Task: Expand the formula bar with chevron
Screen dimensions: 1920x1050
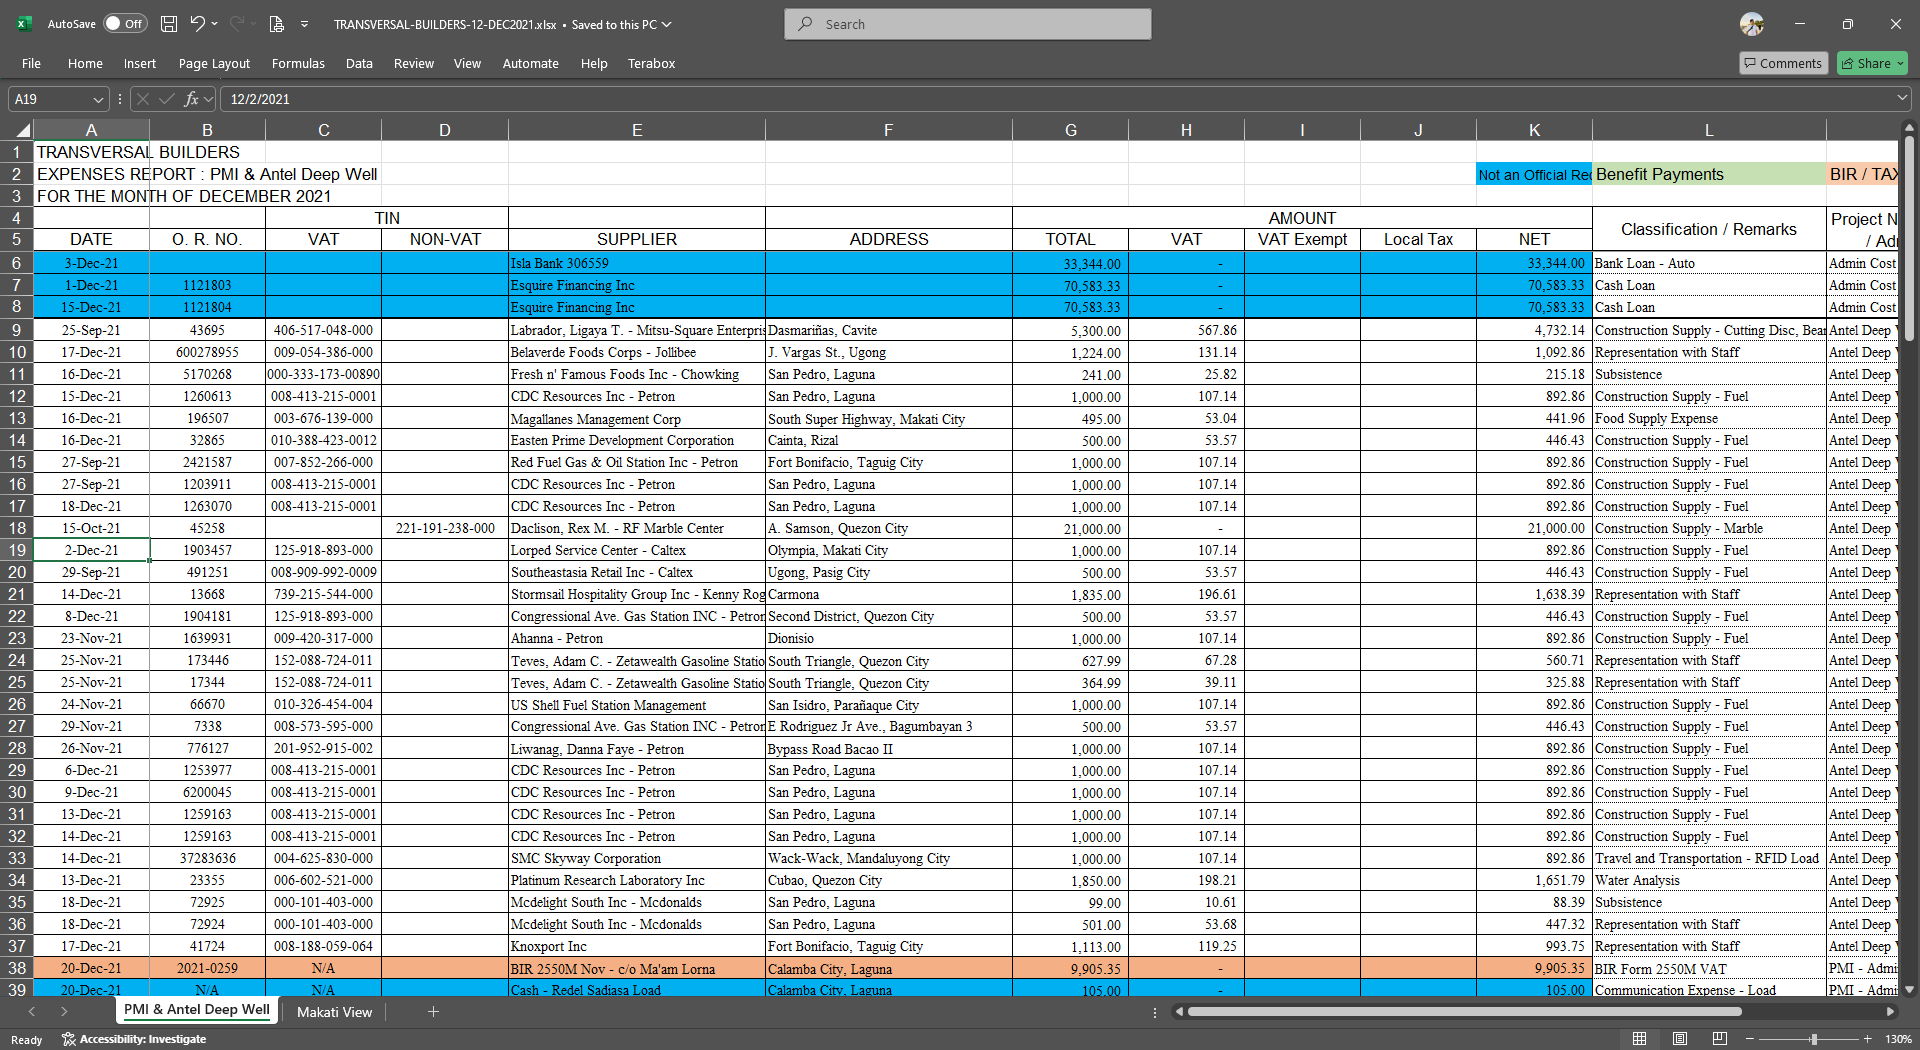Action: 1901,98
